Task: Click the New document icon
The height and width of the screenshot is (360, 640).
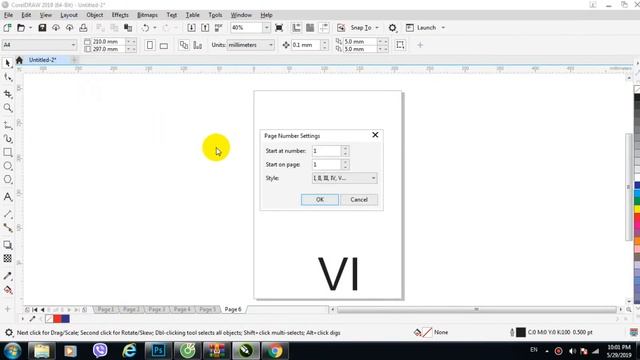Action: pyautogui.click(x=7, y=28)
